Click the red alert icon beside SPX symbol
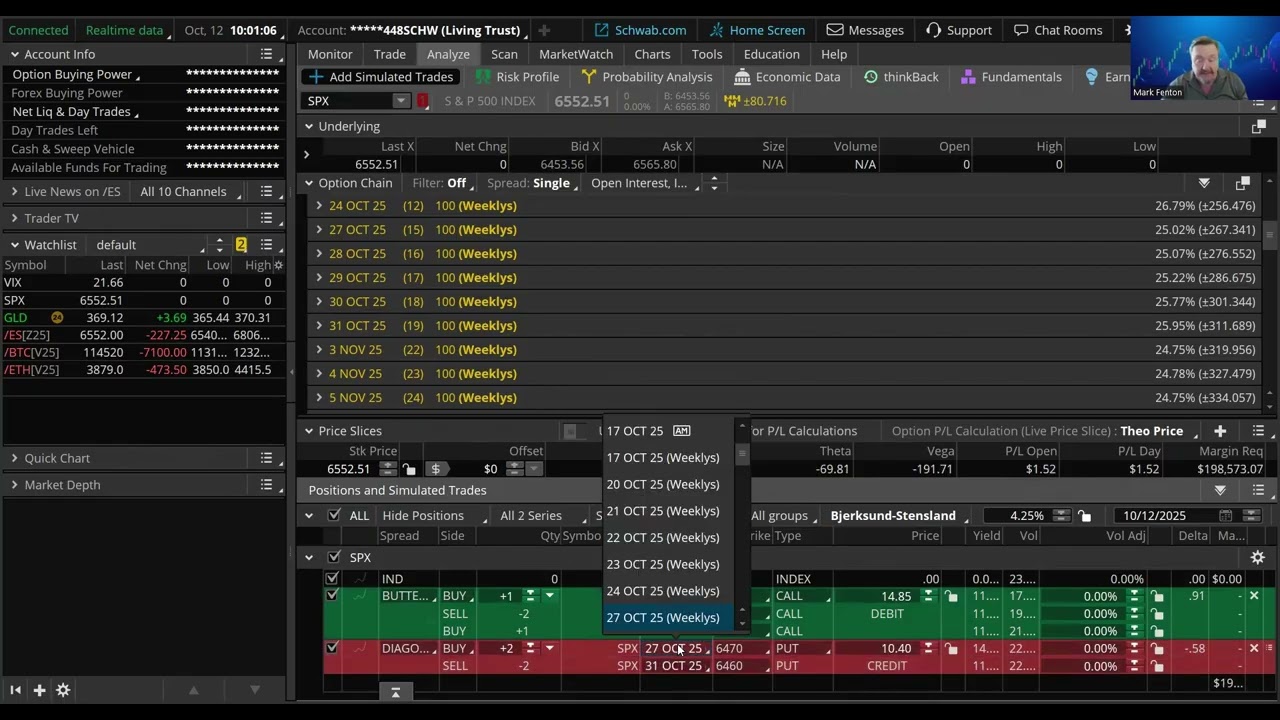The image size is (1280, 720). click(x=422, y=101)
